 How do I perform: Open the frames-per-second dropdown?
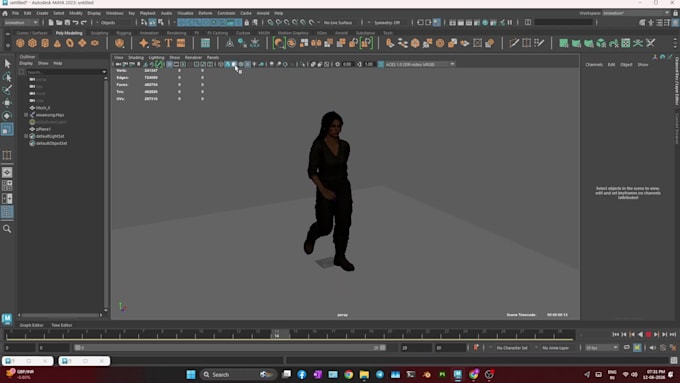pyautogui.click(x=602, y=348)
